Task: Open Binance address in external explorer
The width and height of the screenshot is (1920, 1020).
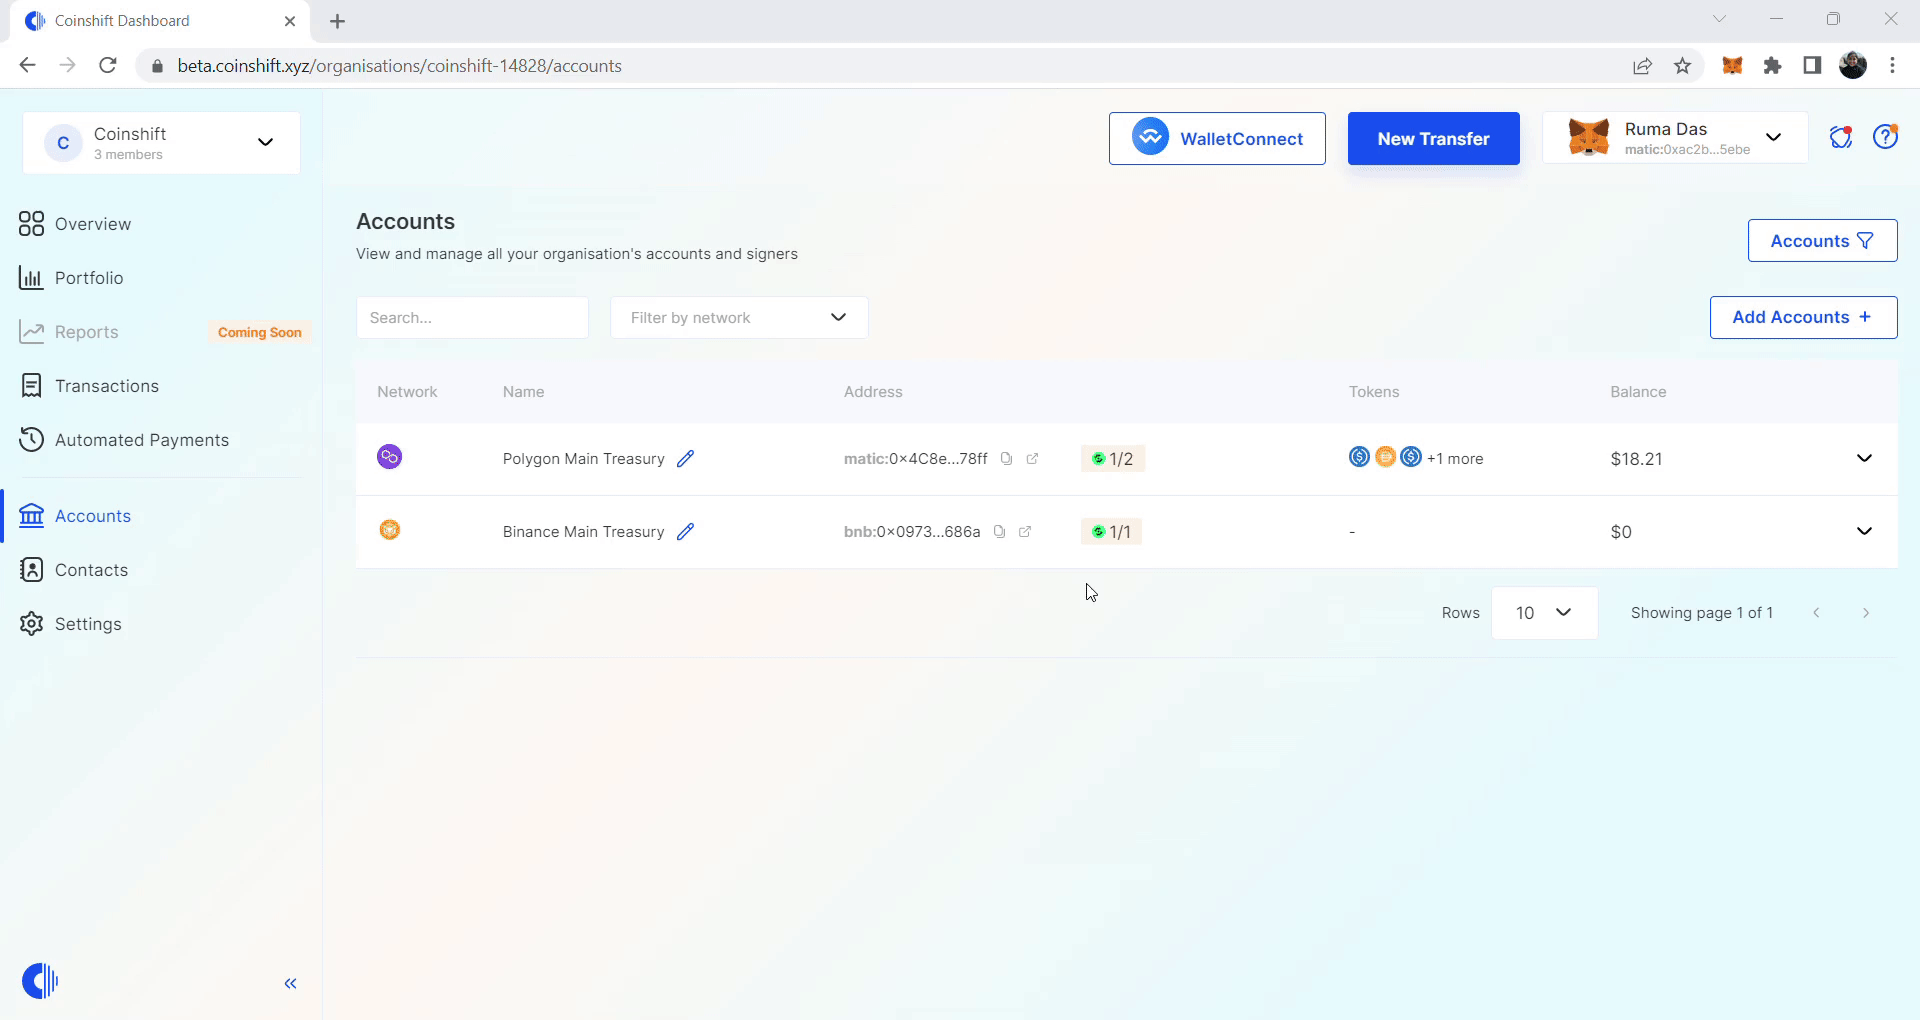Action: pos(1025,532)
